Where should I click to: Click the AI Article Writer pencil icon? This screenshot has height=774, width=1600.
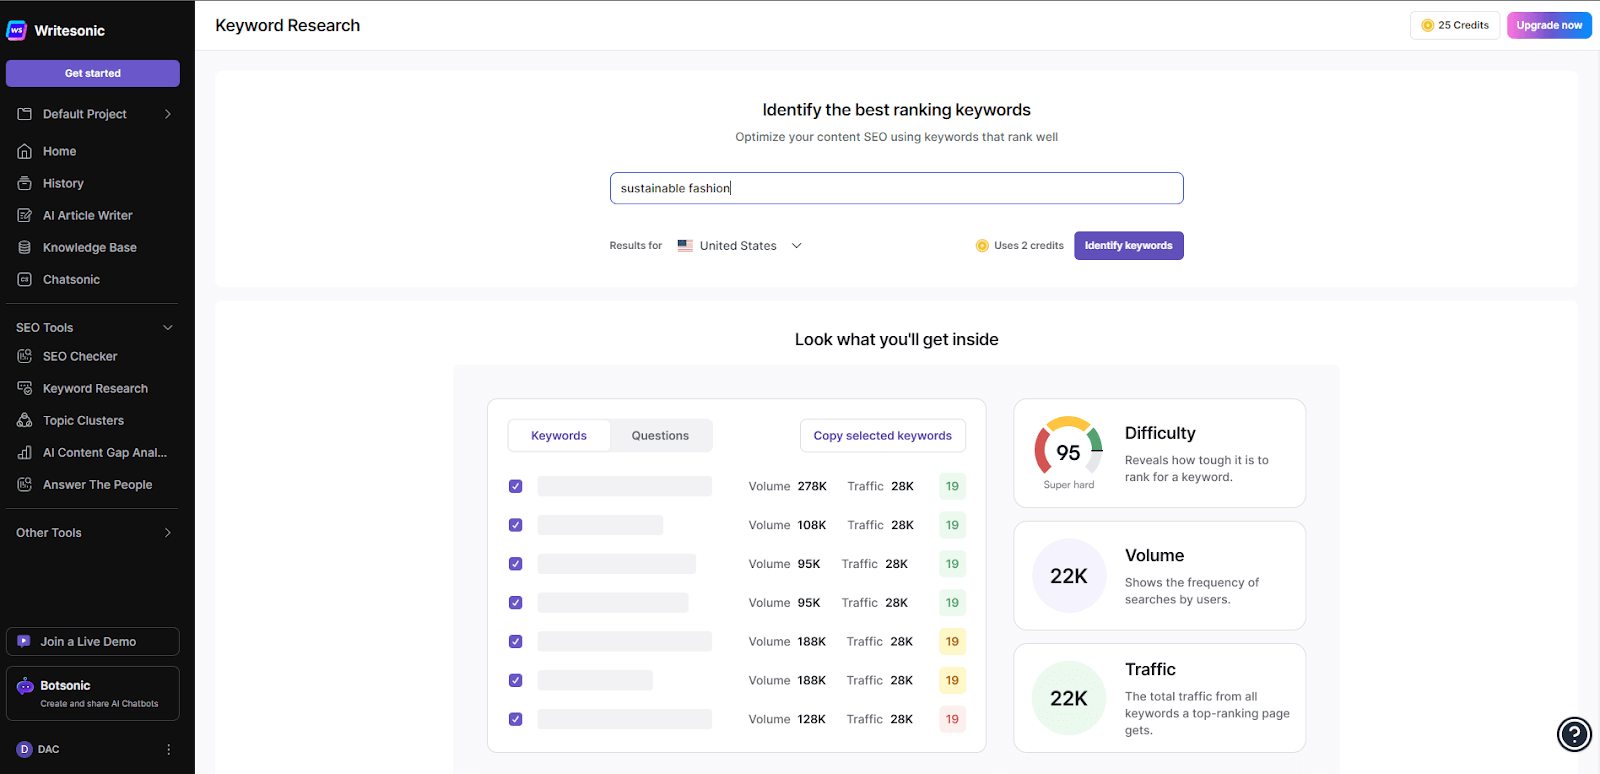(x=25, y=215)
